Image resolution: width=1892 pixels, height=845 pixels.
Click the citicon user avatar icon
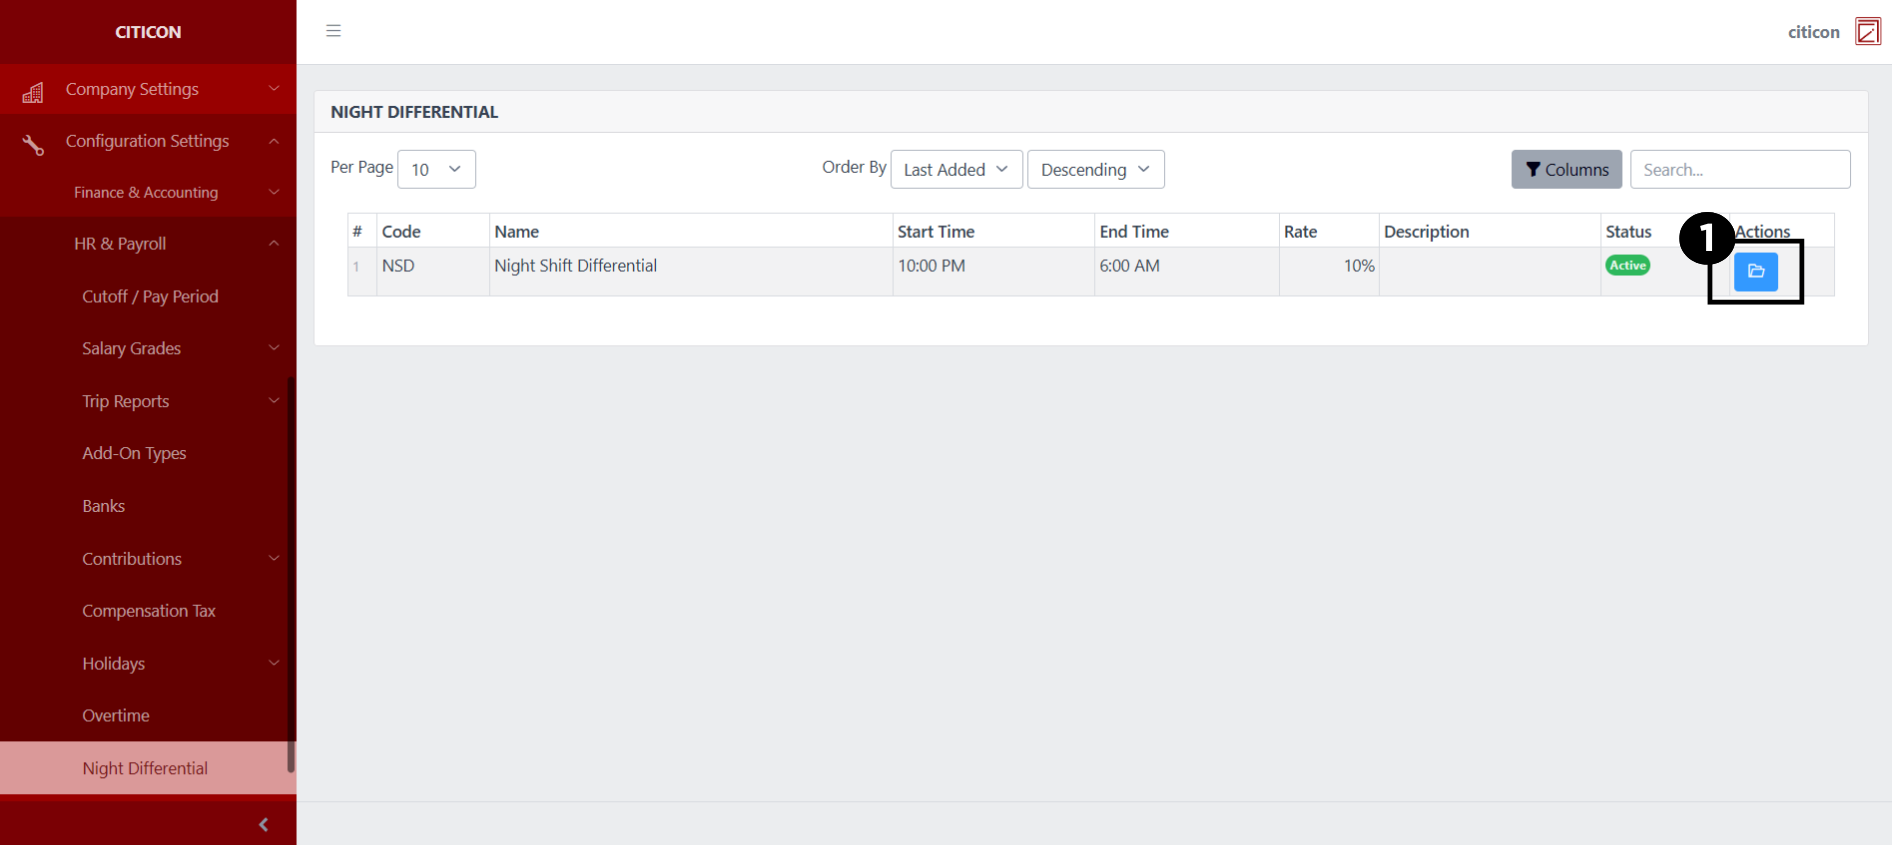point(1867,31)
